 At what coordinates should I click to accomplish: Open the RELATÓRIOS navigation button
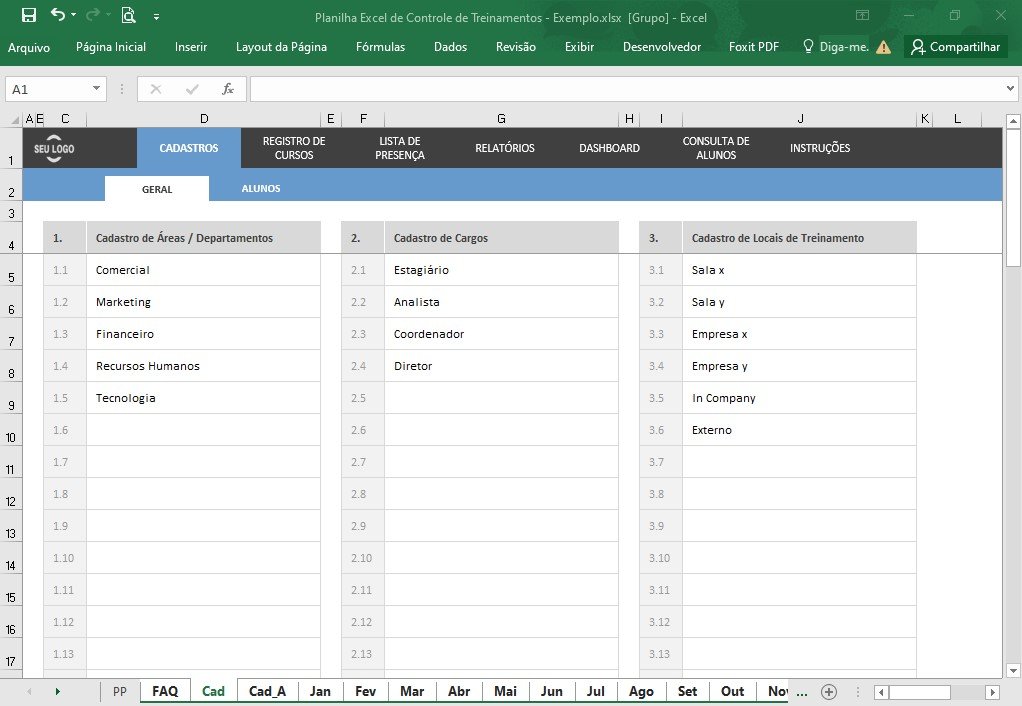(x=505, y=148)
